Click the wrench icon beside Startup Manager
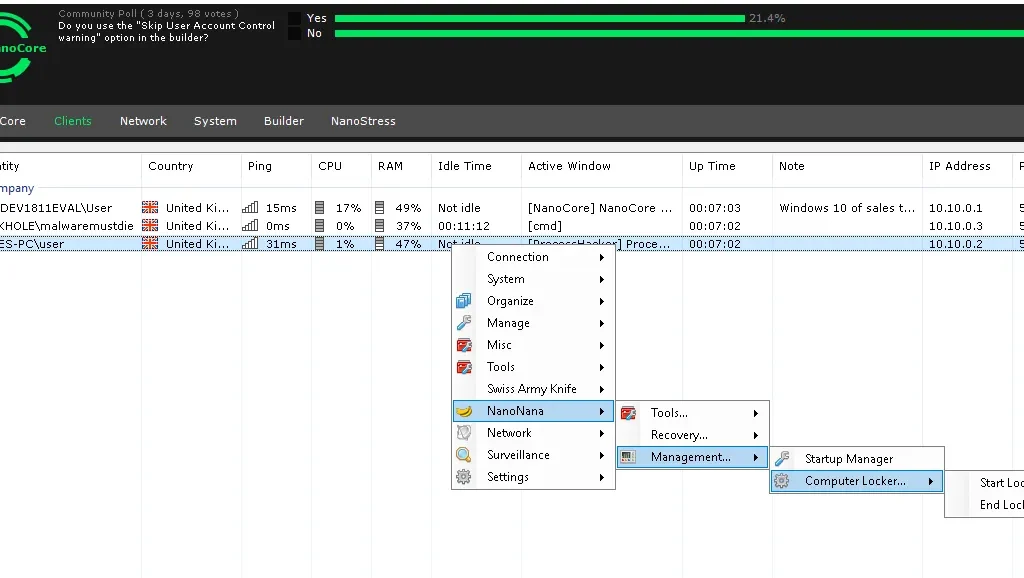 tap(782, 459)
